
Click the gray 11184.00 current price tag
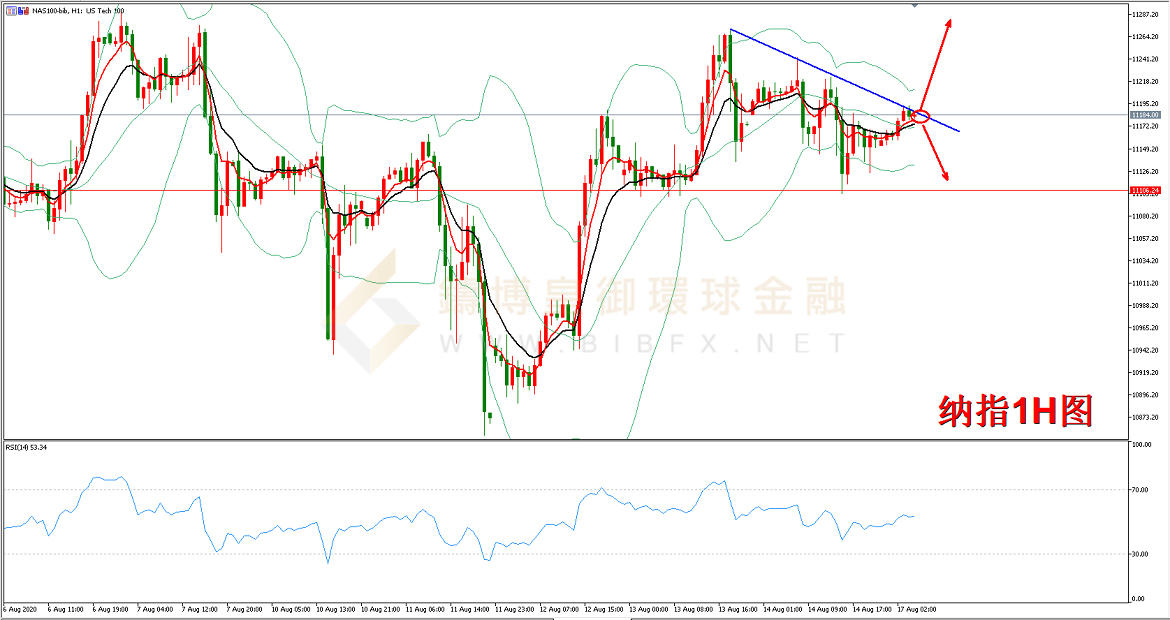click(x=1145, y=115)
